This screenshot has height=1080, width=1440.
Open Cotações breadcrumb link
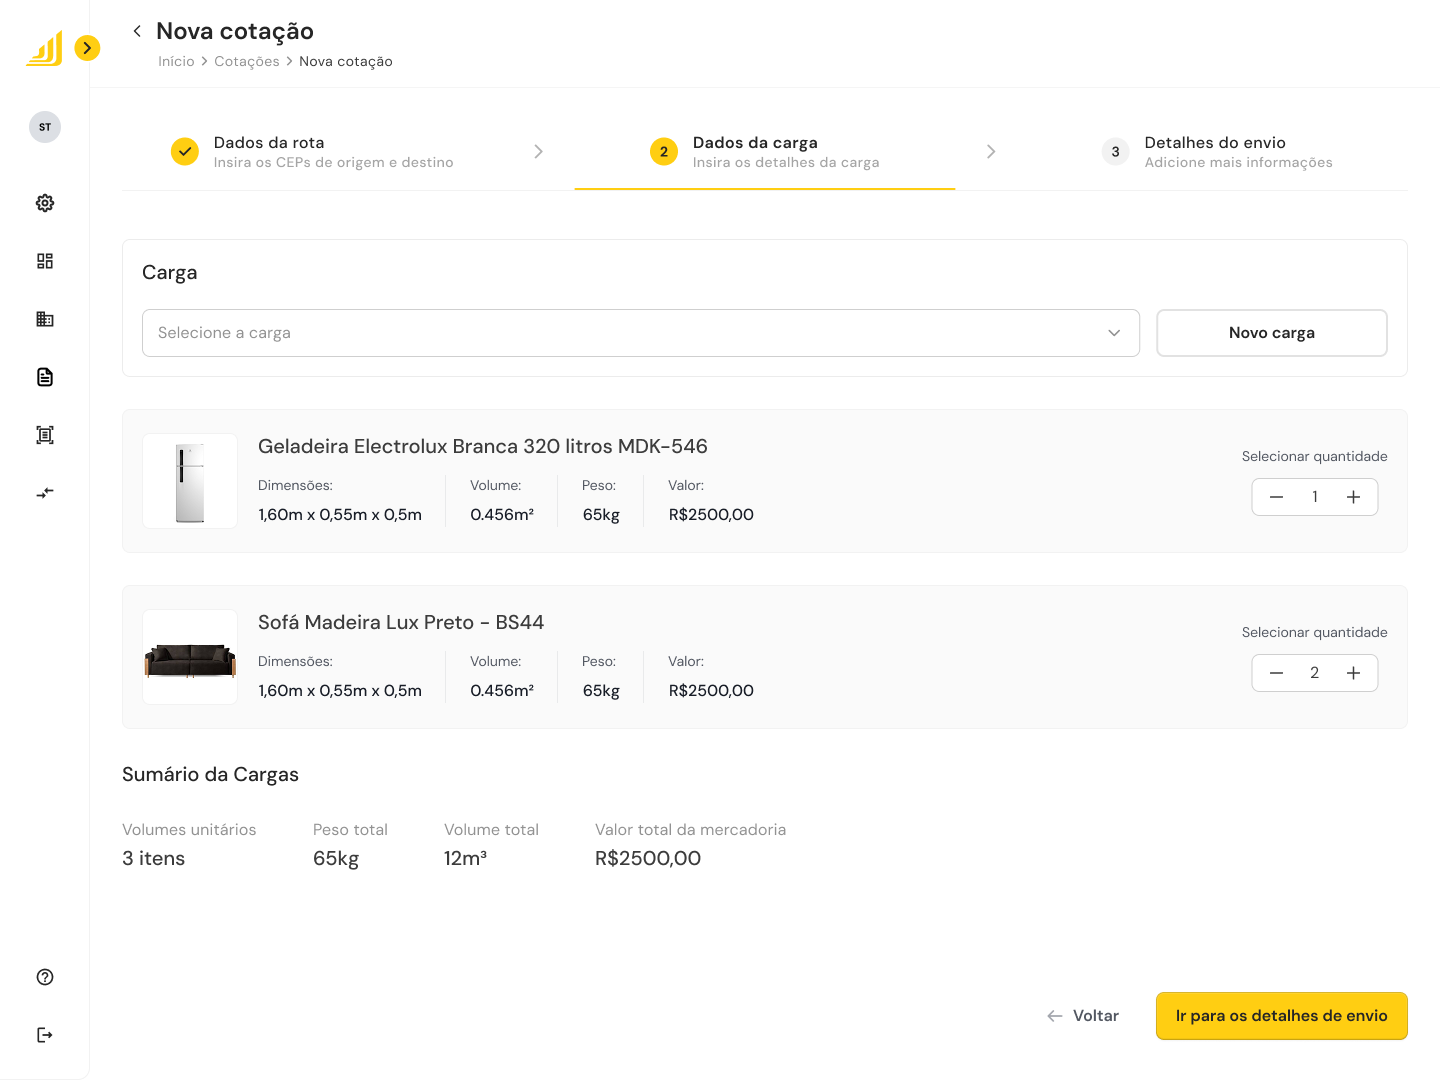[246, 62]
